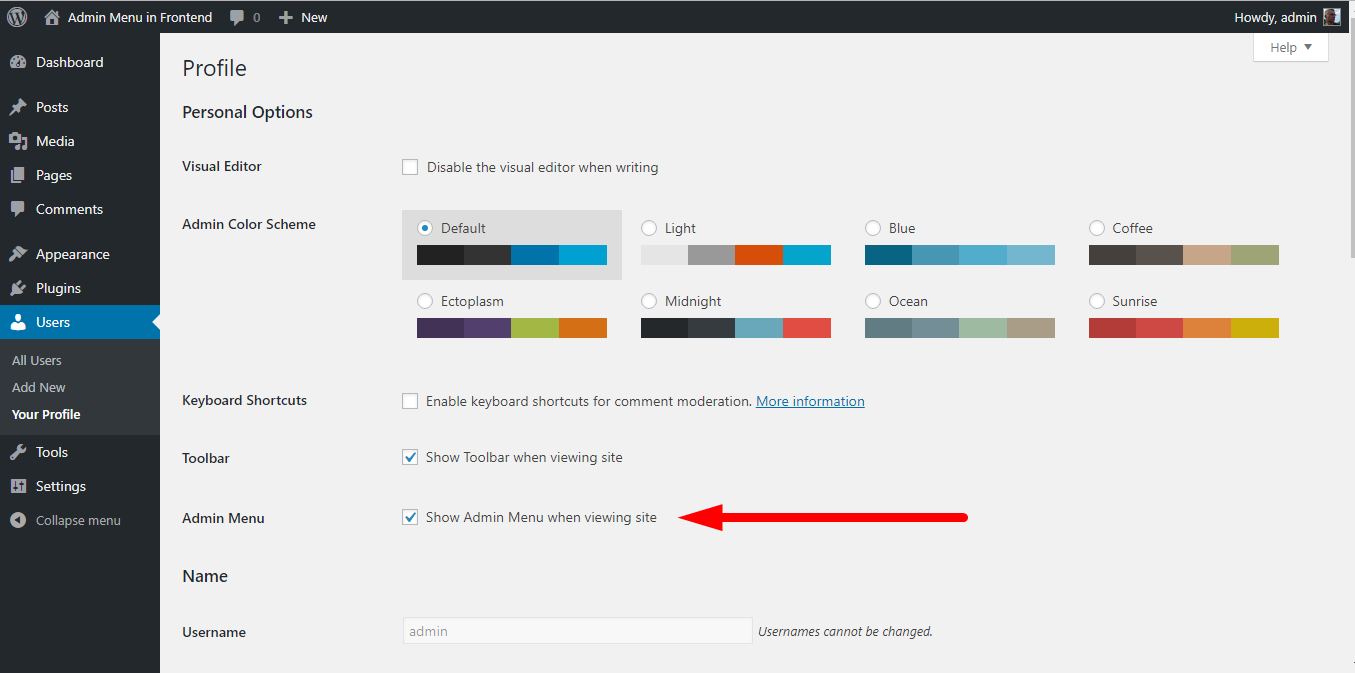Open All Users submenu link
Screen dimensions: 1355x673
(x=37, y=360)
